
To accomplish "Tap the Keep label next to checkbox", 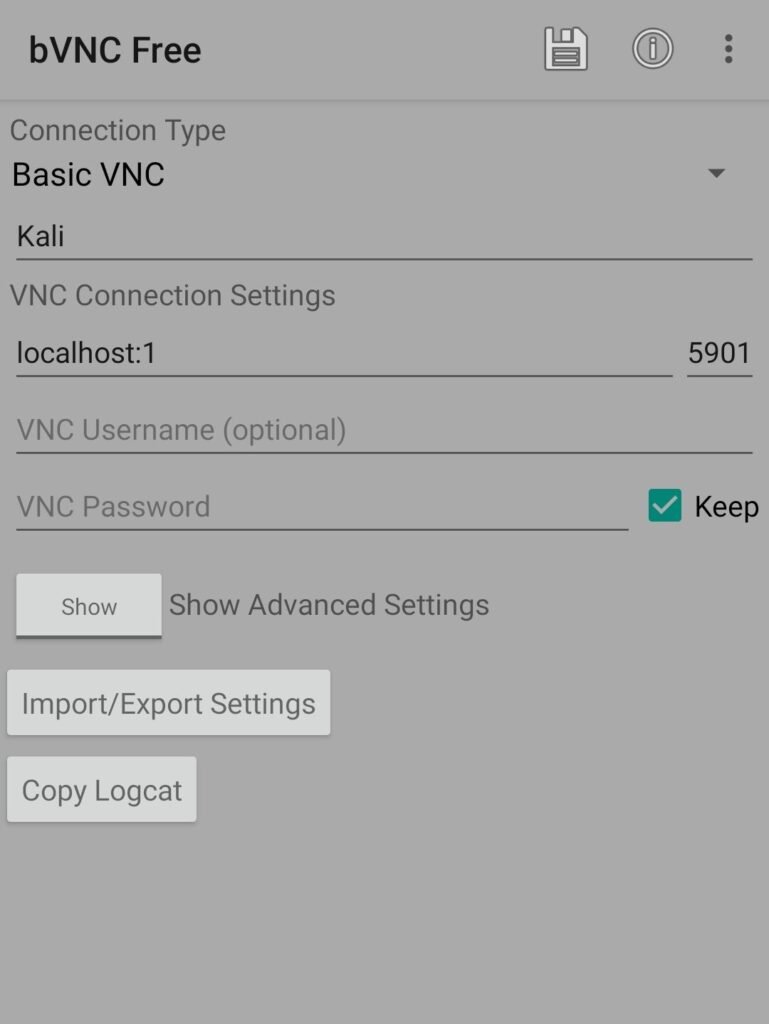I will click(726, 507).
